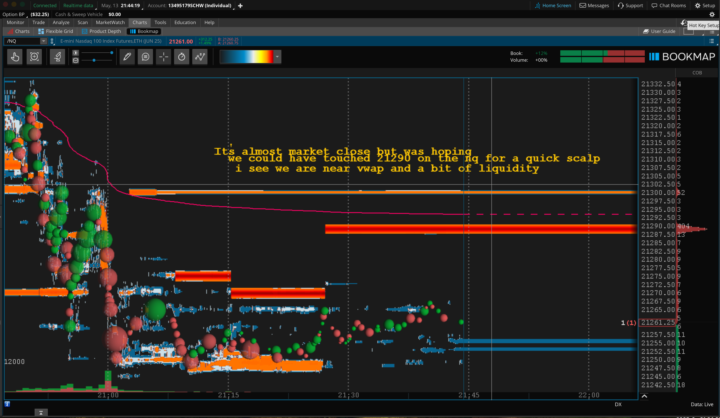
Task: Add a text note annotation
Action: 146,57
